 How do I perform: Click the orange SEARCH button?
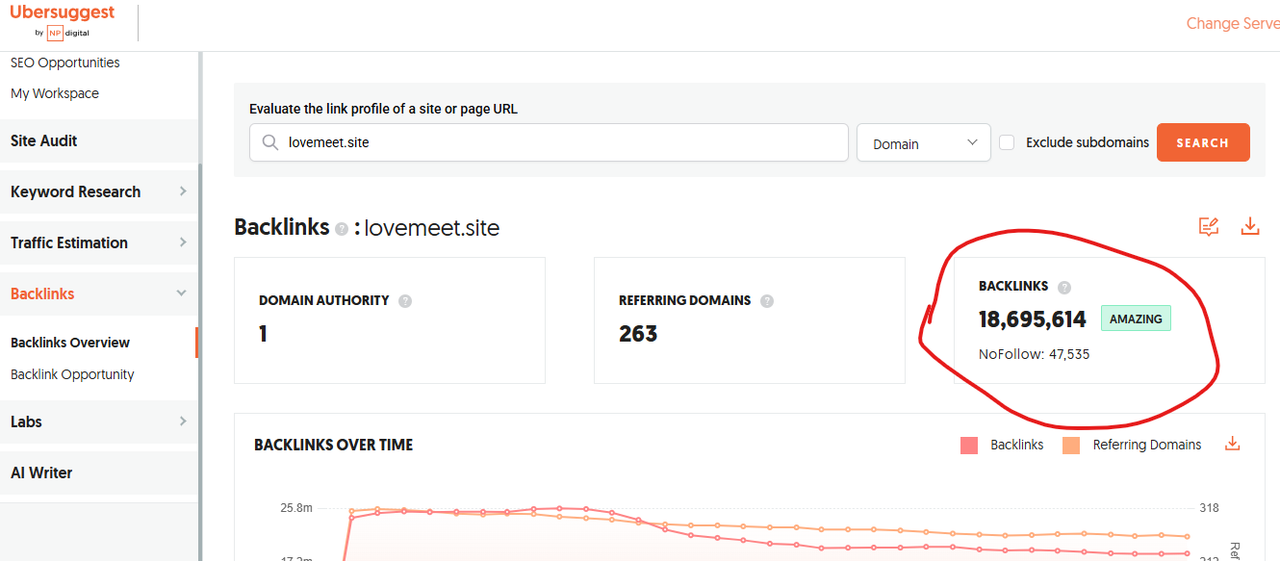coord(1203,142)
